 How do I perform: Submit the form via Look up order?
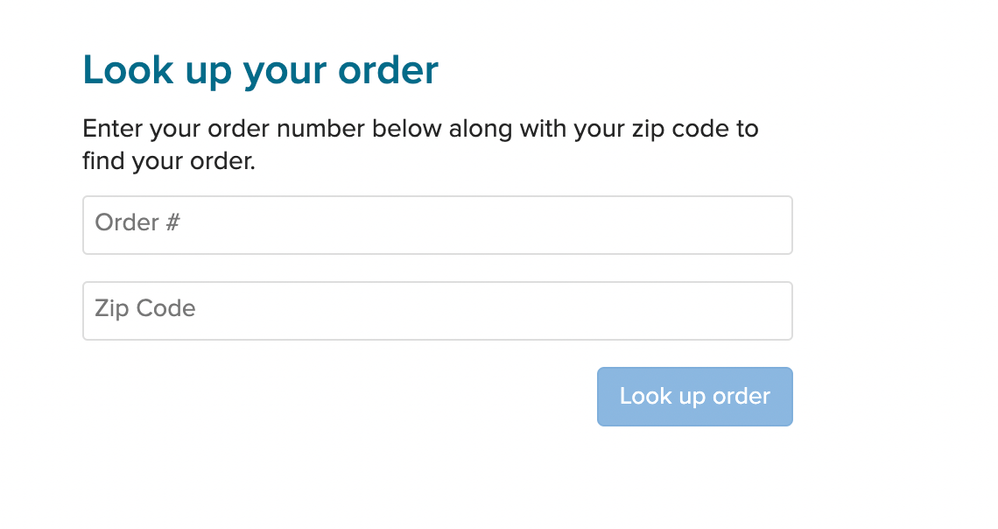[x=695, y=396]
